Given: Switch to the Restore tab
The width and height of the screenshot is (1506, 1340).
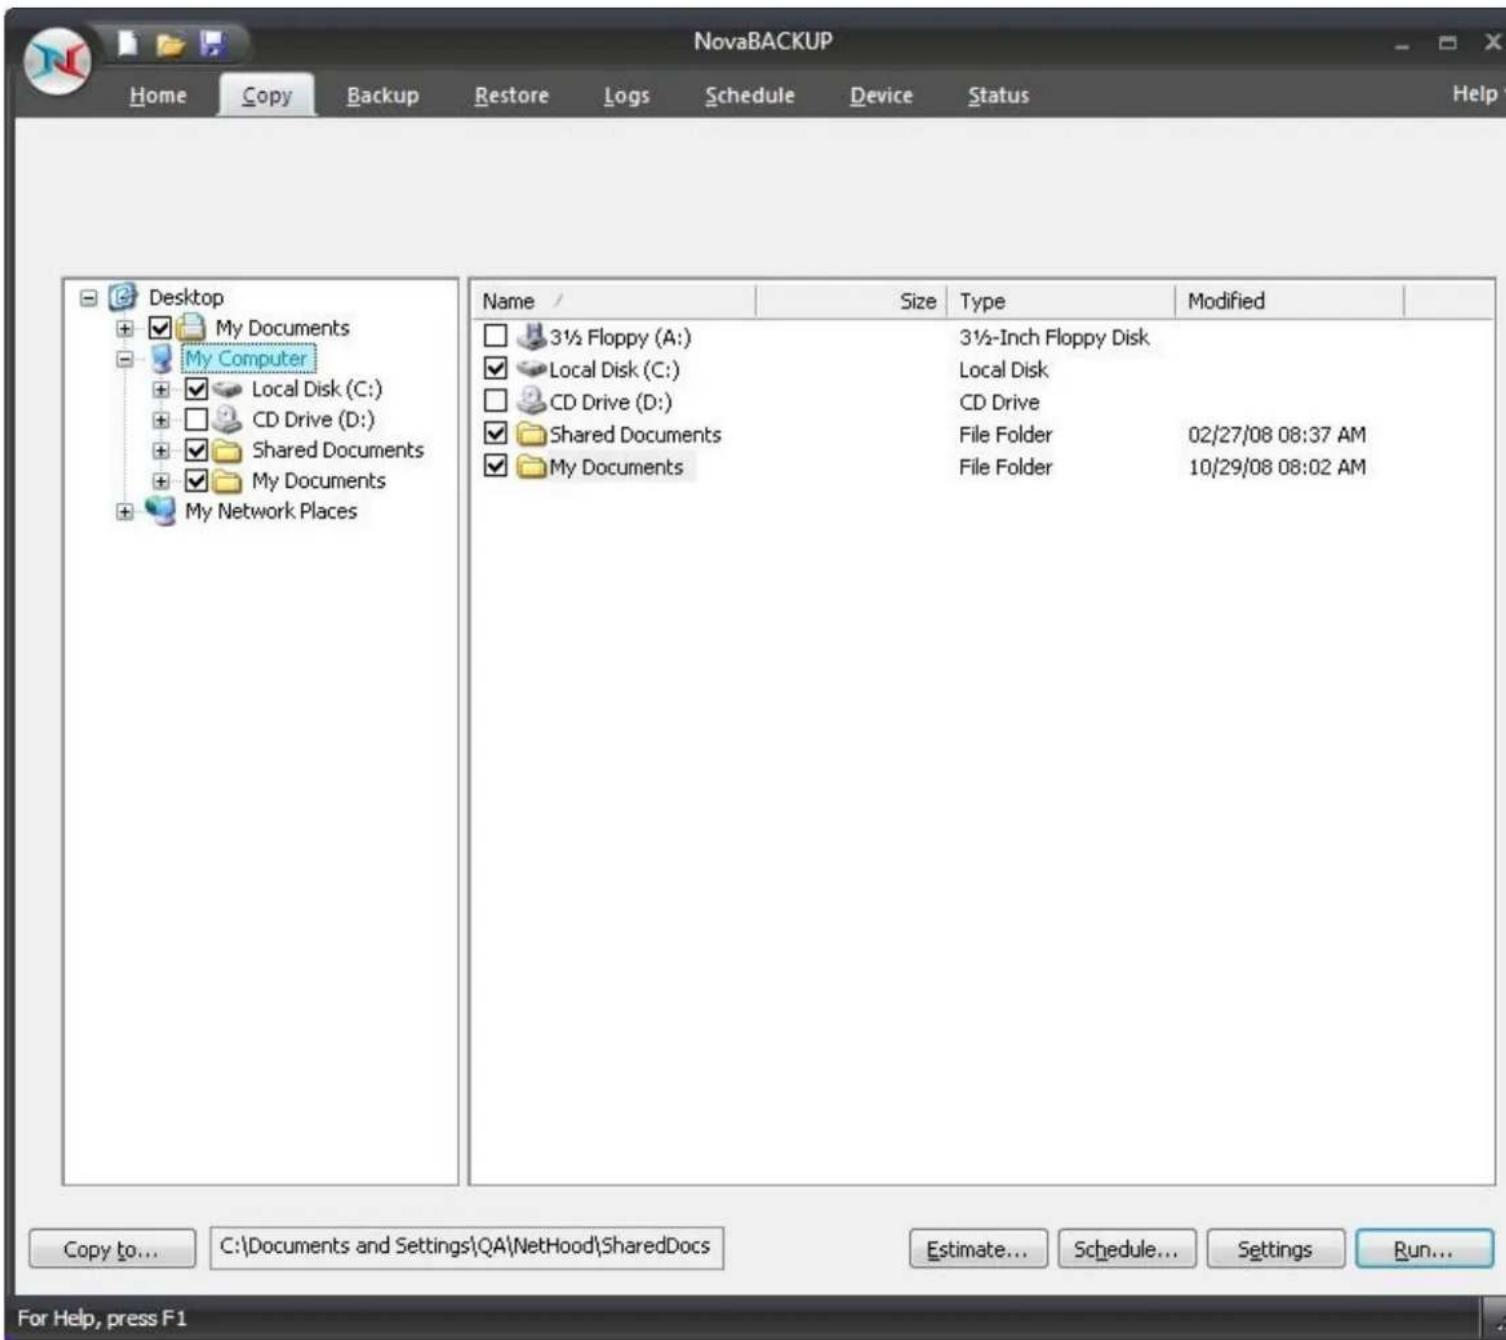Looking at the screenshot, I should (x=511, y=95).
